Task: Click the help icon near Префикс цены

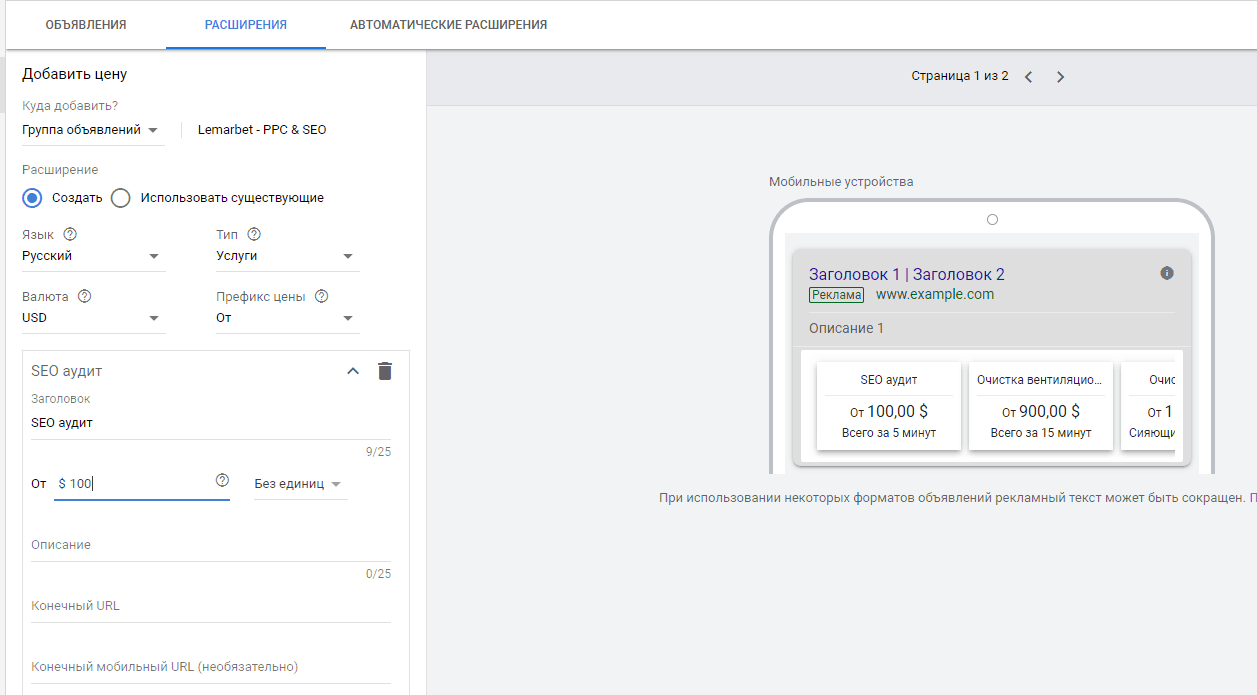Action: 321,295
